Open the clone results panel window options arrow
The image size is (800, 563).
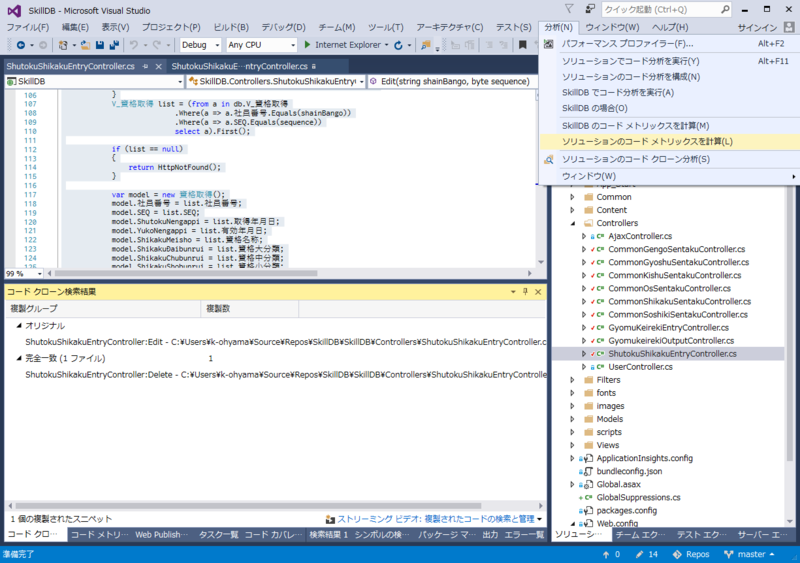(x=513, y=291)
